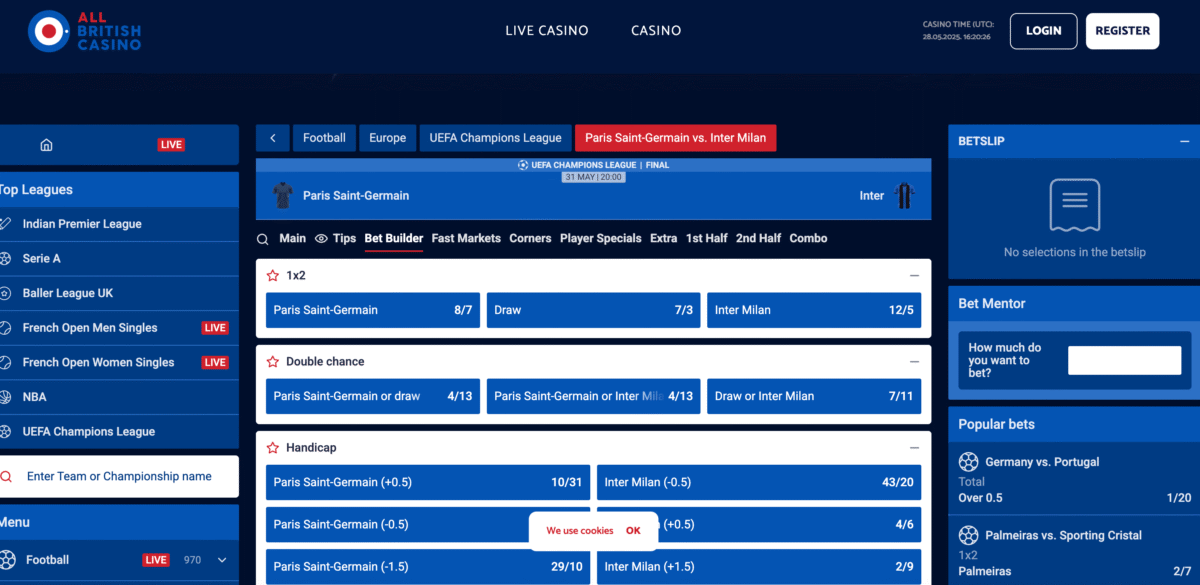Collapse the Double chance market section
Screen dimensions: 1200x585
click(x=914, y=362)
